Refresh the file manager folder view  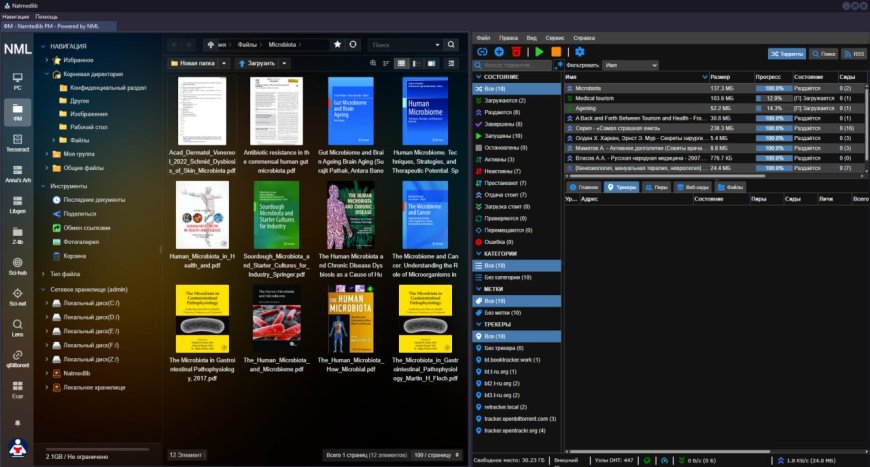[353, 44]
